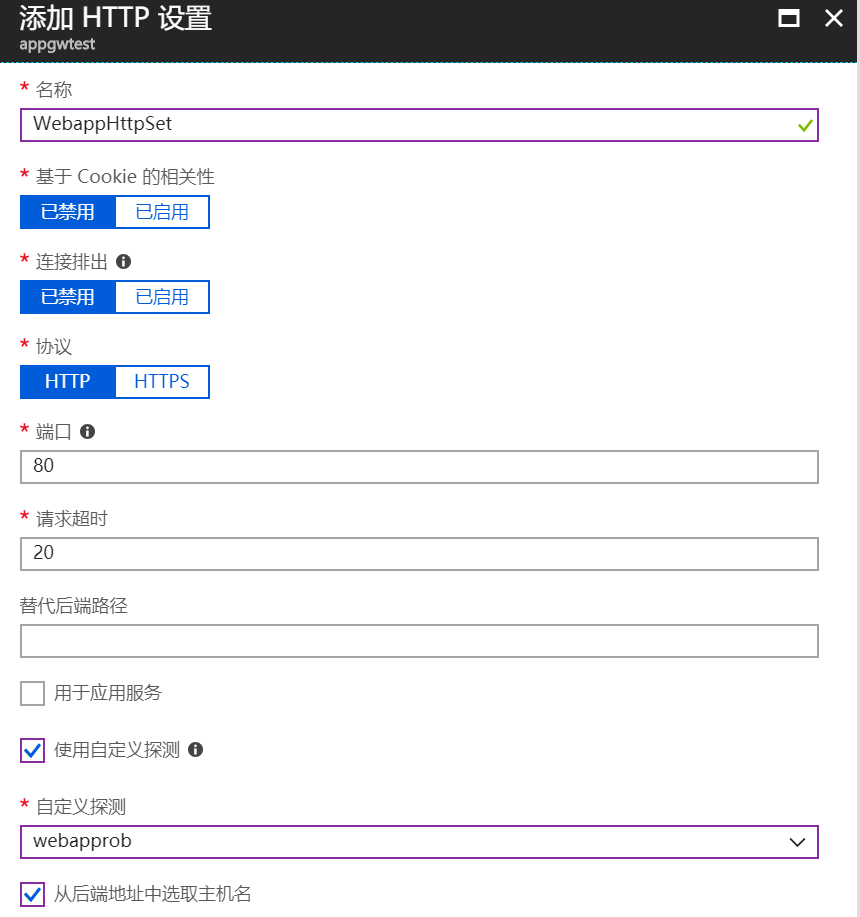Click the green checkmark in the name field
Viewport: 860px width, 917px height.
[805, 125]
